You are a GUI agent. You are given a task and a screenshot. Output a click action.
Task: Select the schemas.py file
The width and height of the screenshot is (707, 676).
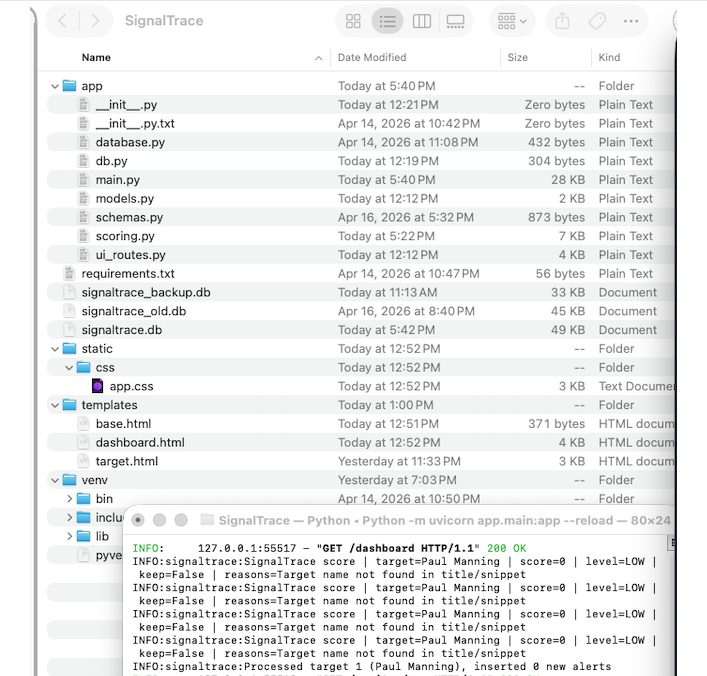[360, 217]
